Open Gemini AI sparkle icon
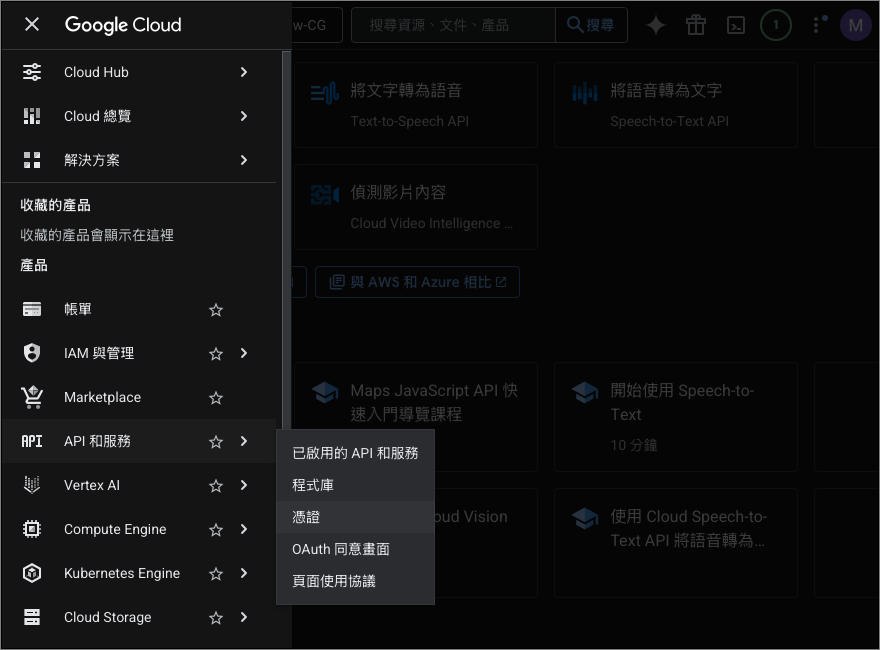 click(656, 26)
